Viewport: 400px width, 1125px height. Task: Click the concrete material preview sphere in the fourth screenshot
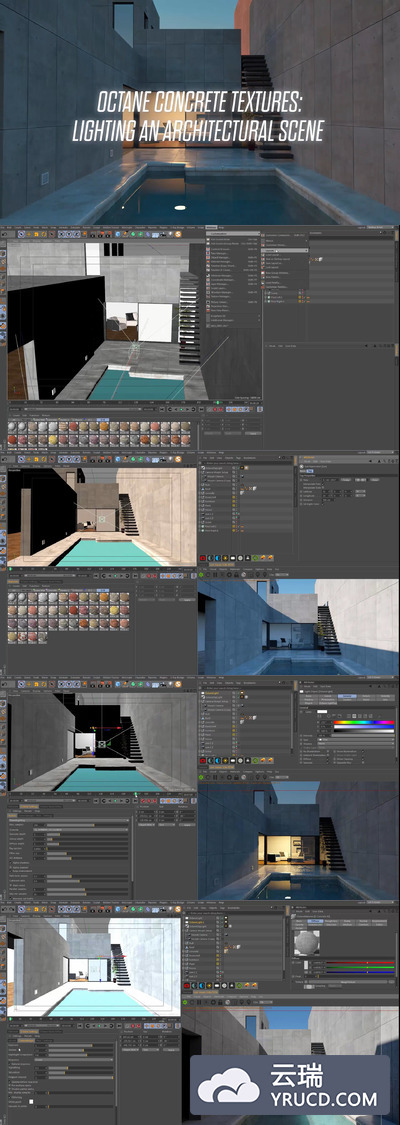tap(307, 942)
